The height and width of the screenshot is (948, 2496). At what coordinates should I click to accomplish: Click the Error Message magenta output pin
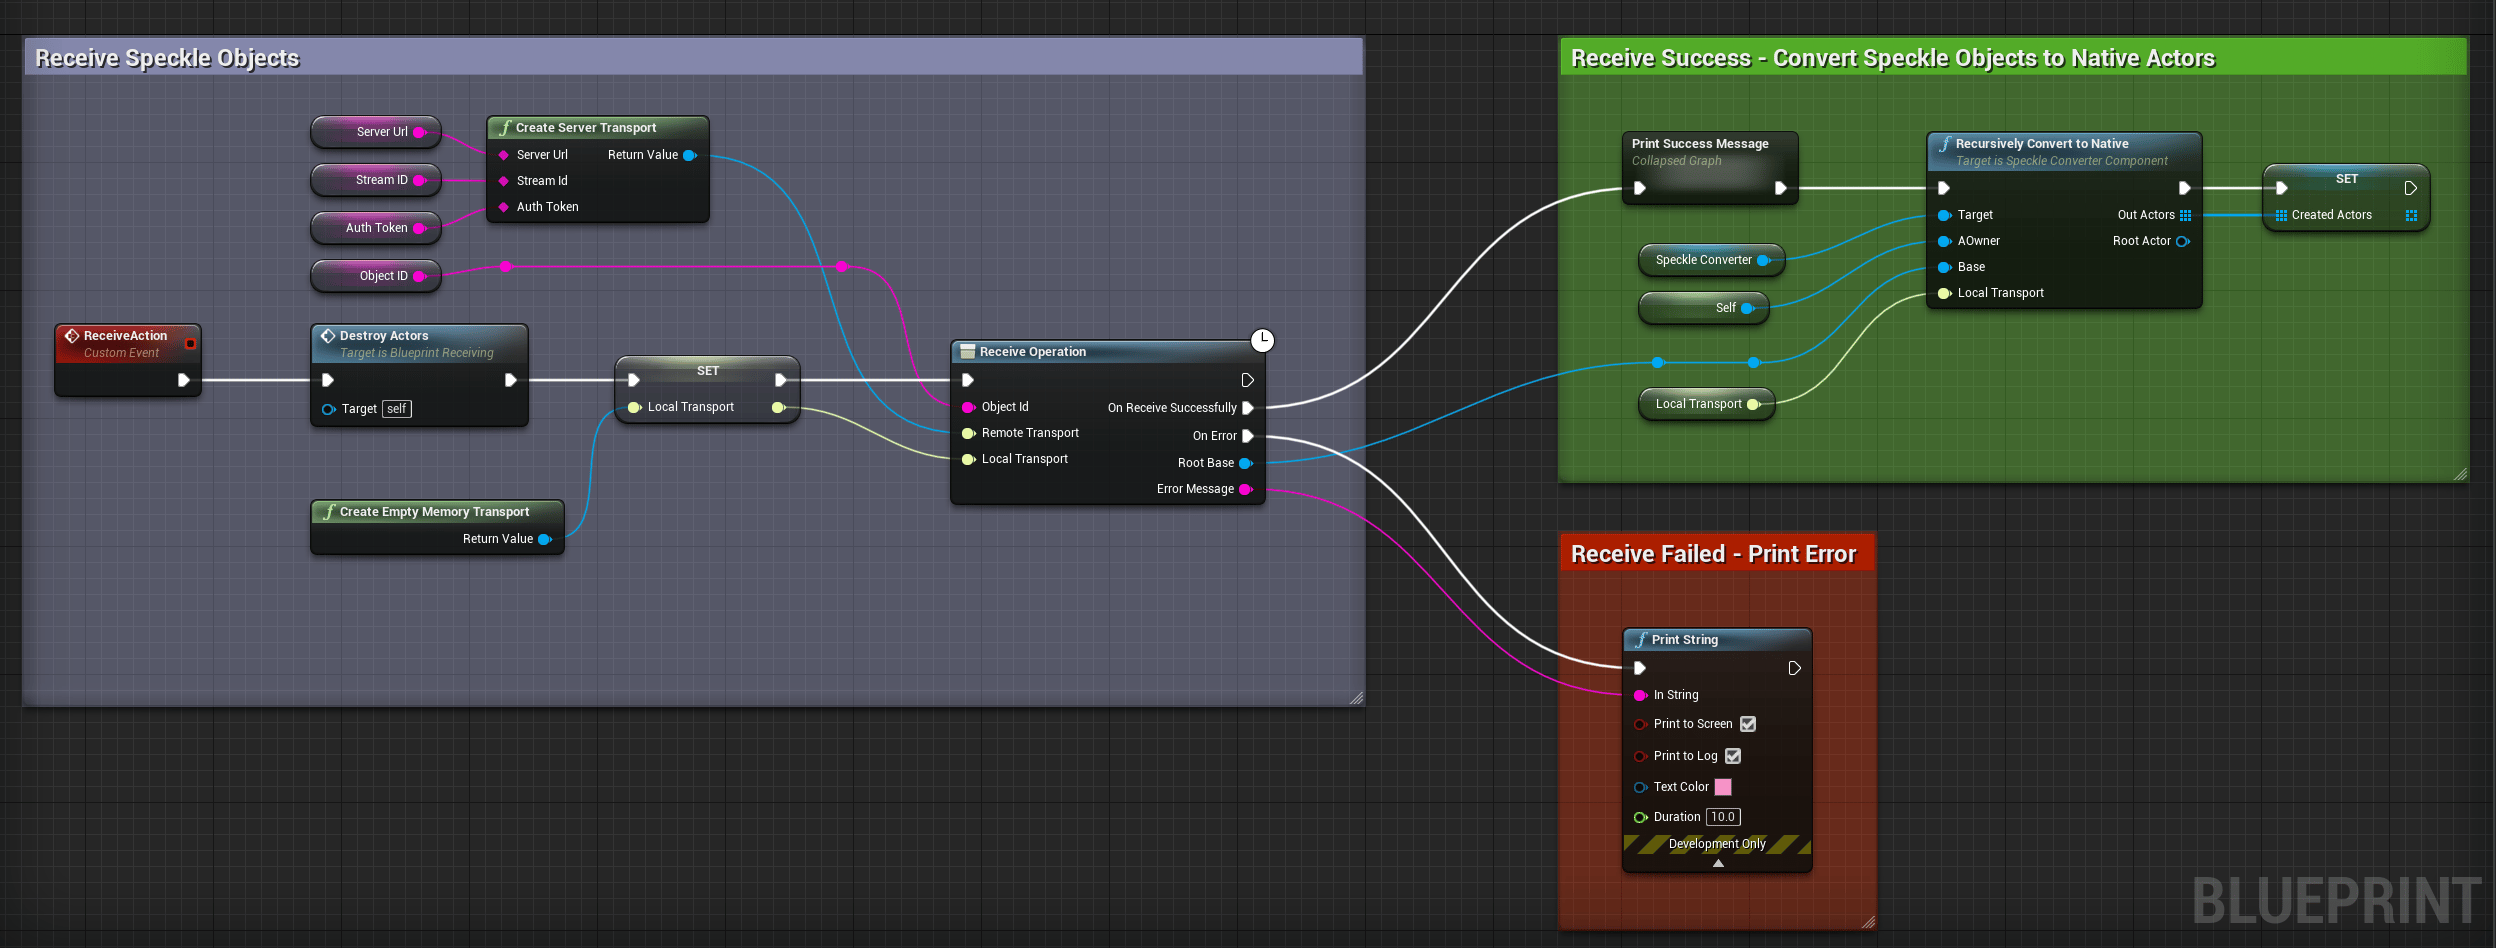(1246, 489)
